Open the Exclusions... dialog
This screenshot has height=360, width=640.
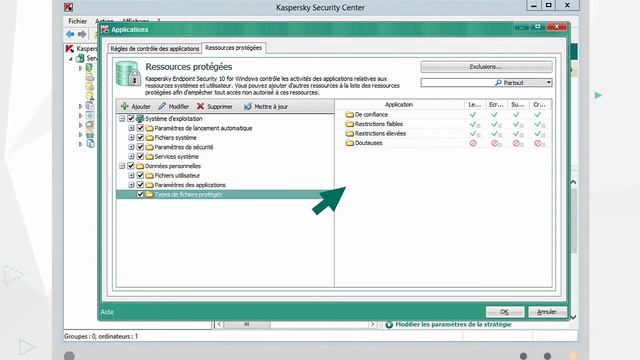tap(486, 67)
